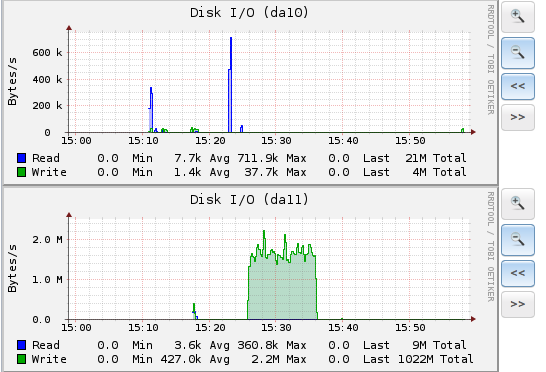Viewport: 546px width, 372px height.
Task: Select the green Write legend box for da11
Action: pos(22,359)
